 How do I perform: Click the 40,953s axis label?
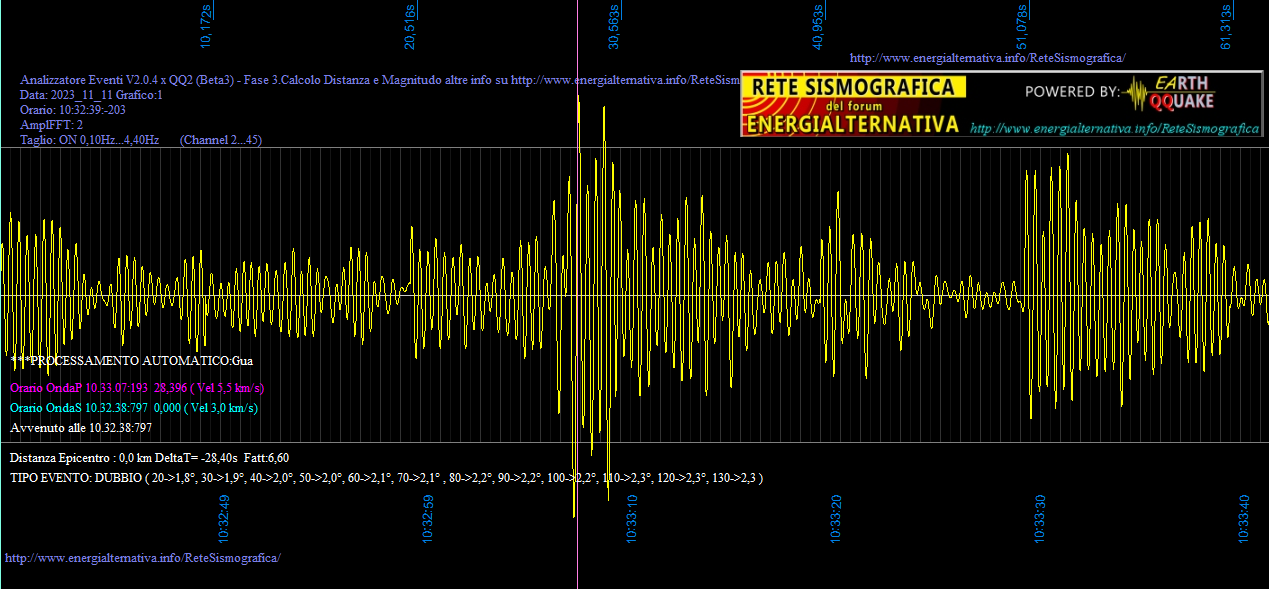(x=818, y=26)
